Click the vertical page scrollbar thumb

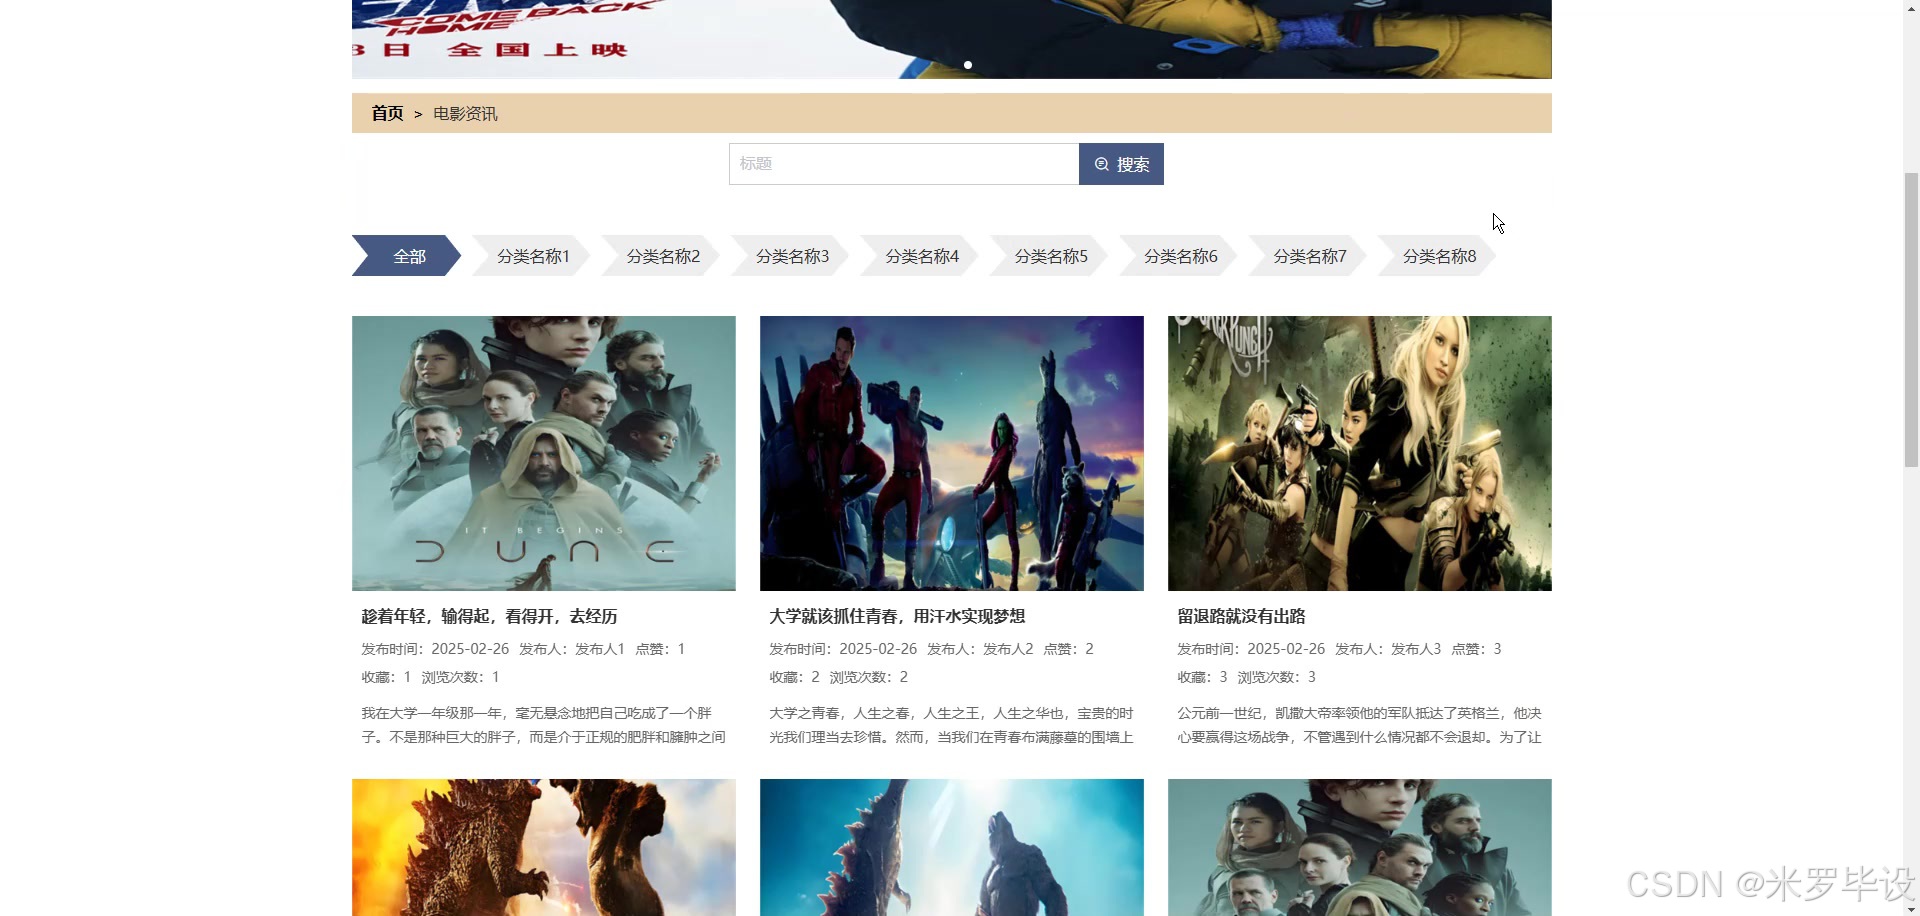1911,320
